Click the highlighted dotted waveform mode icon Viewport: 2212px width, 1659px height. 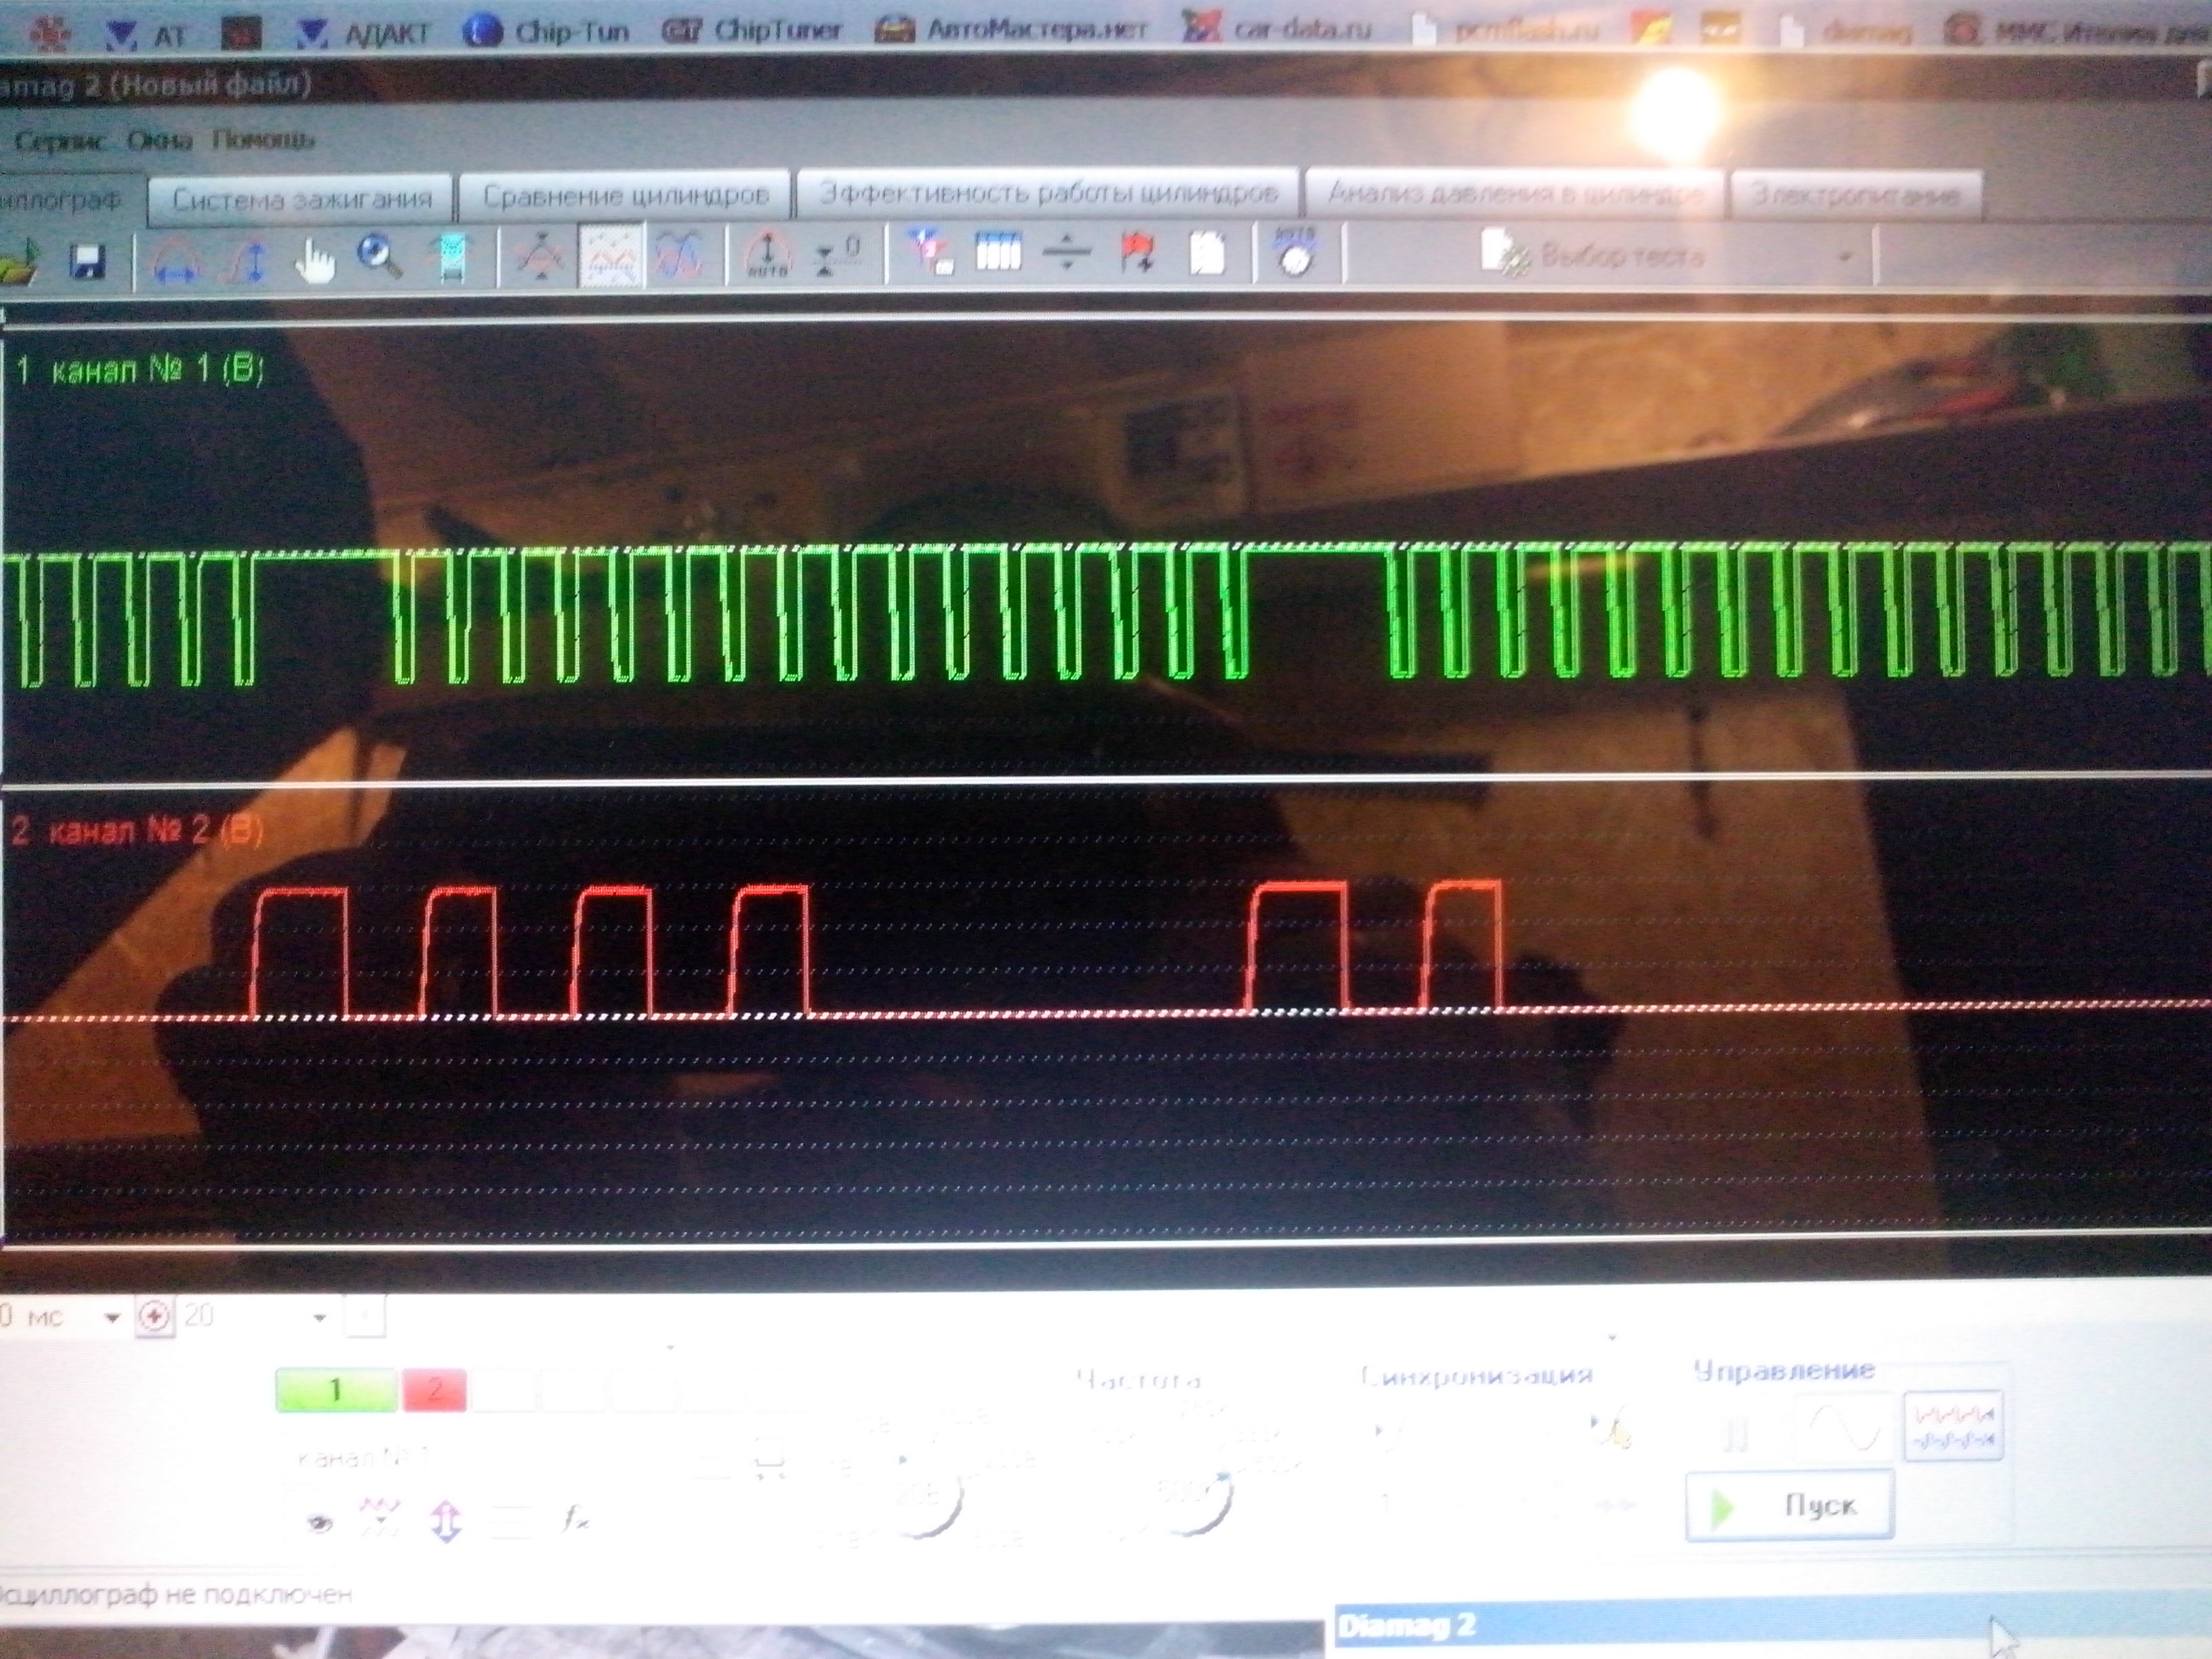click(x=611, y=257)
